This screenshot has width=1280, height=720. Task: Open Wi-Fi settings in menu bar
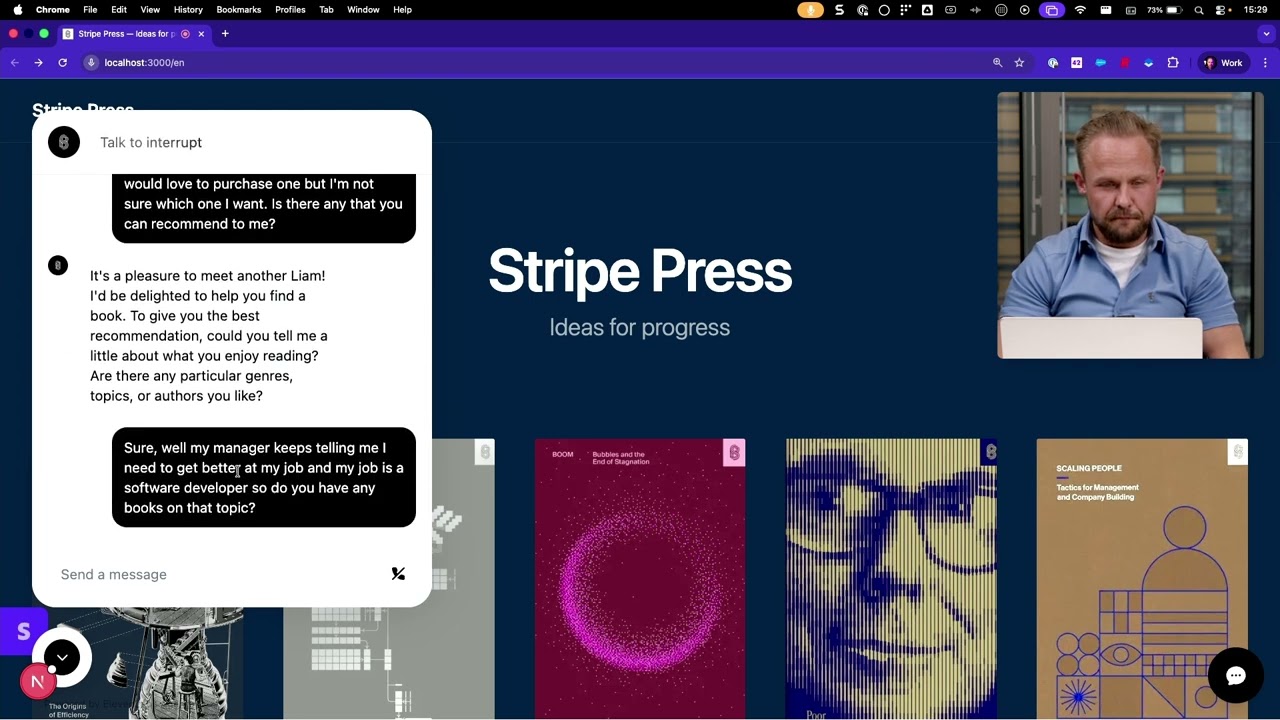[1080, 9]
